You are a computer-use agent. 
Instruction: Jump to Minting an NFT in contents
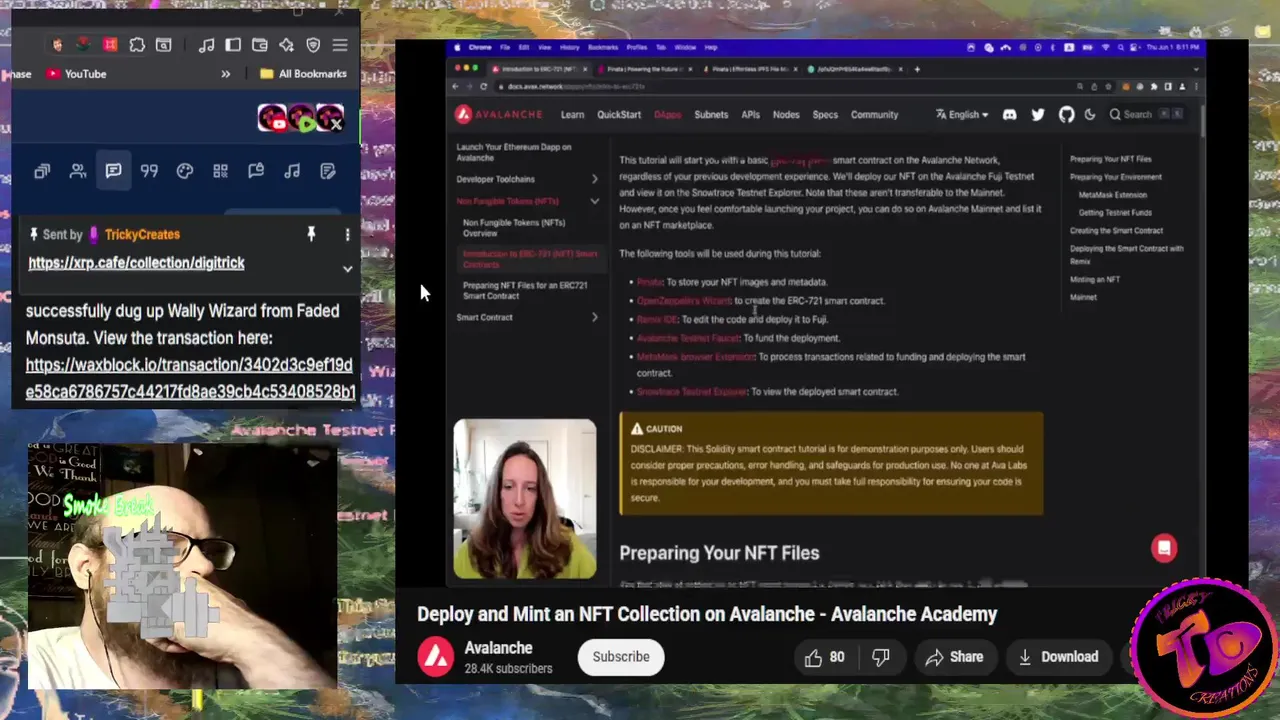pyautogui.click(x=1095, y=280)
